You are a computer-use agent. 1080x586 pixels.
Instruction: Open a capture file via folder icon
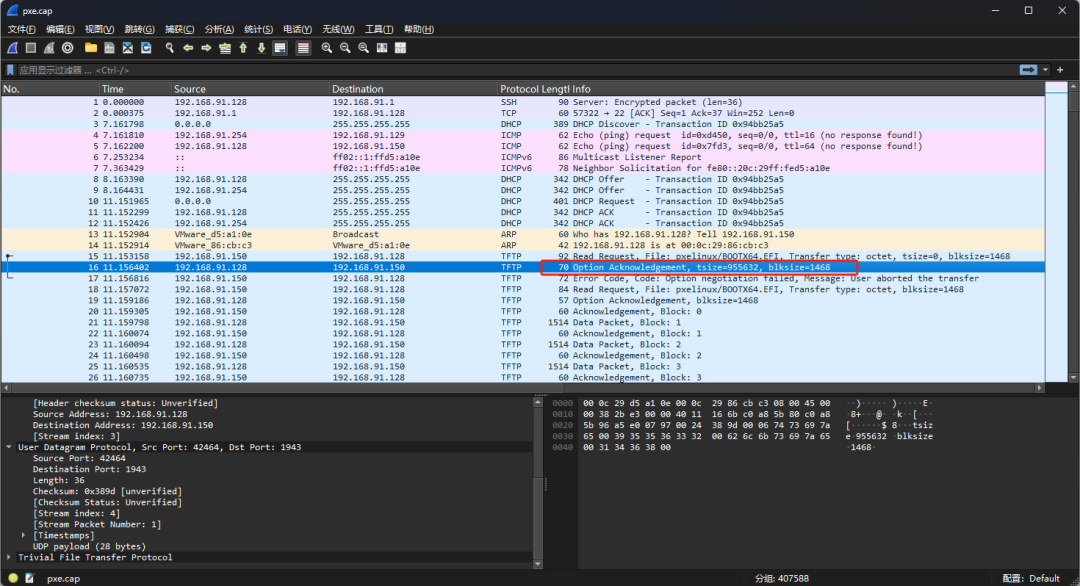pyautogui.click(x=91, y=48)
